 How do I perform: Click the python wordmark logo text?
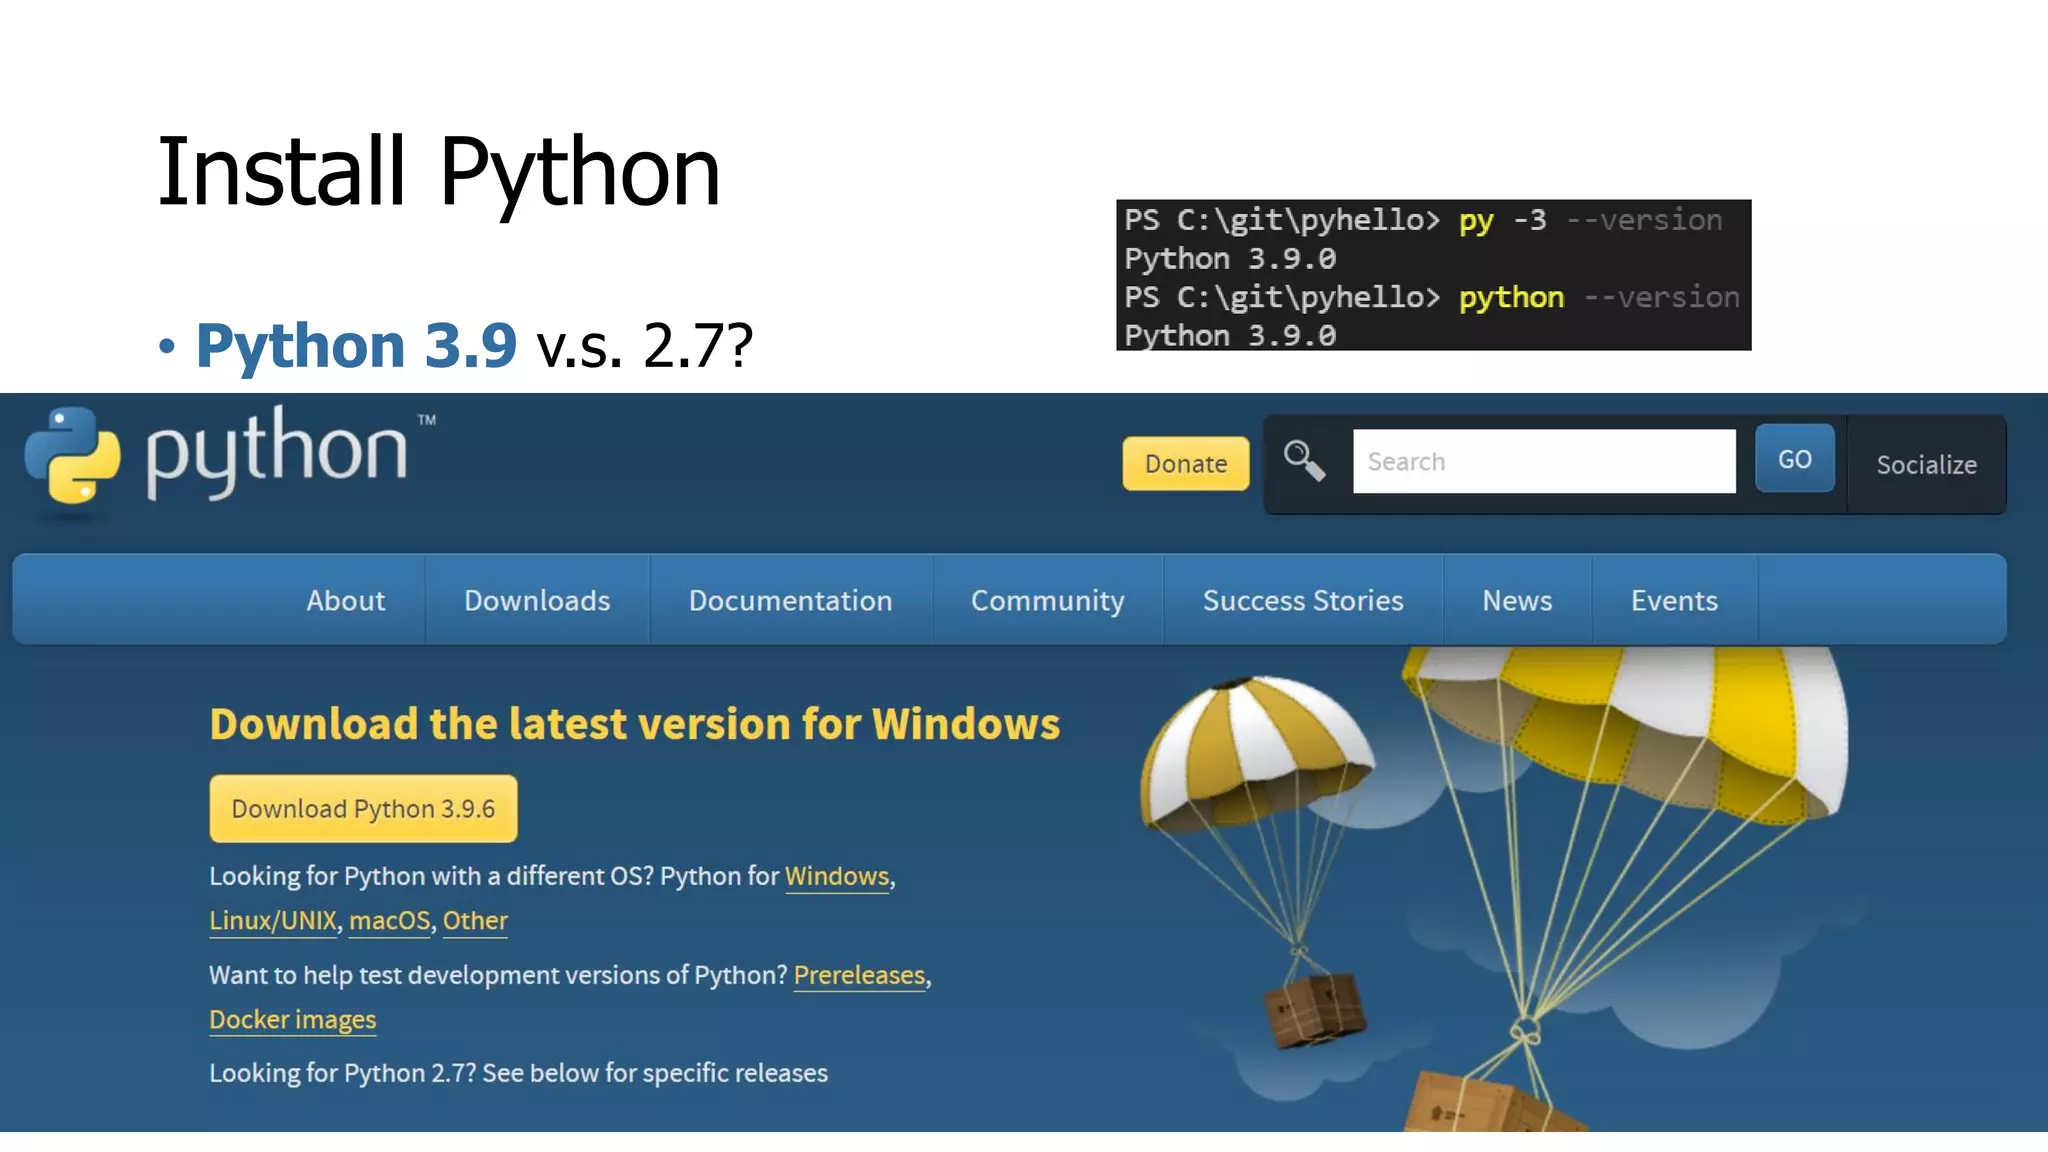pyautogui.click(x=277, y=452)
